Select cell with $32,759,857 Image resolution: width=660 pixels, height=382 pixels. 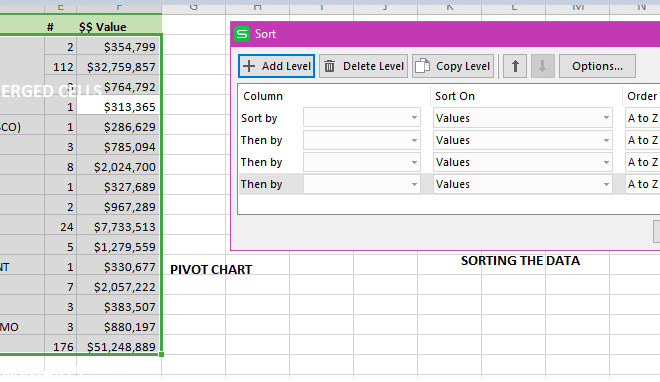[x=118, y=66]
